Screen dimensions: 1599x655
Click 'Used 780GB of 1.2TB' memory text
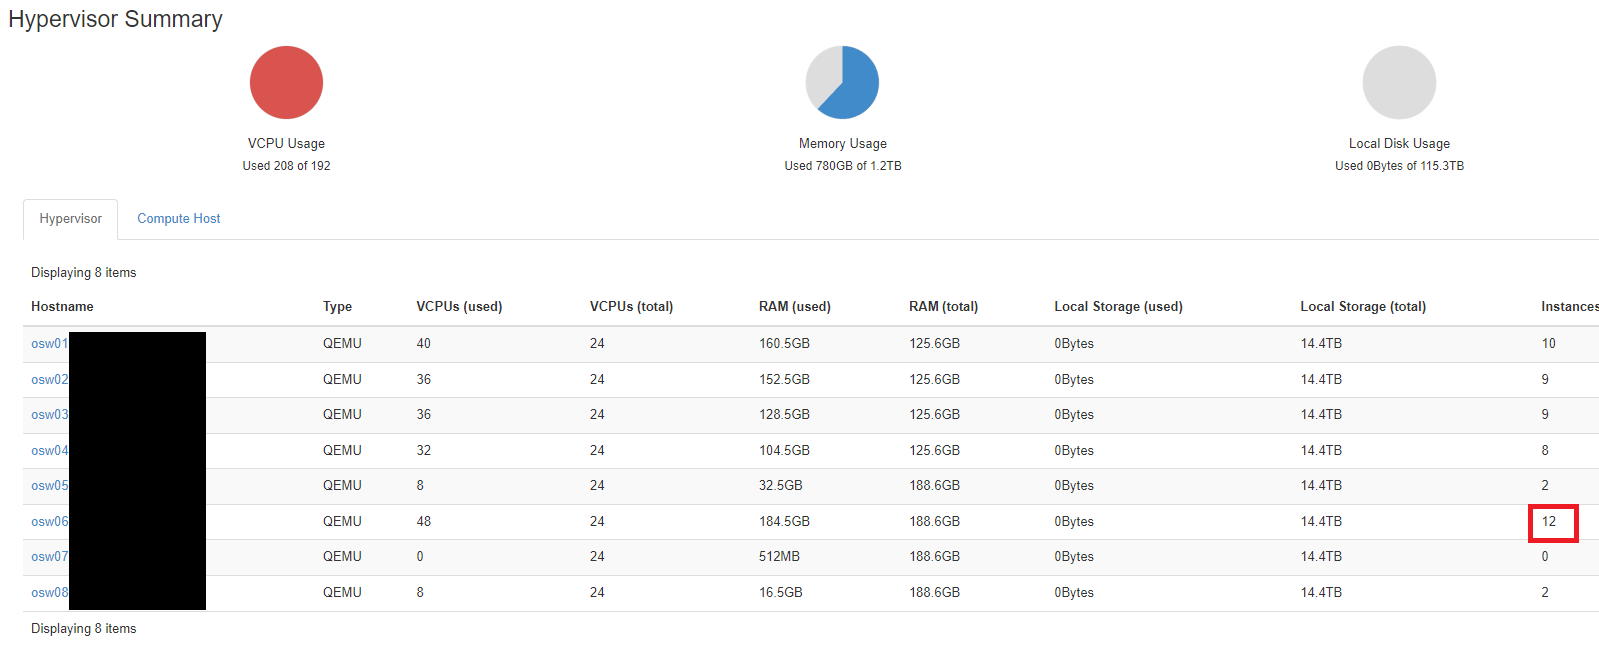[x=843, y=166]
